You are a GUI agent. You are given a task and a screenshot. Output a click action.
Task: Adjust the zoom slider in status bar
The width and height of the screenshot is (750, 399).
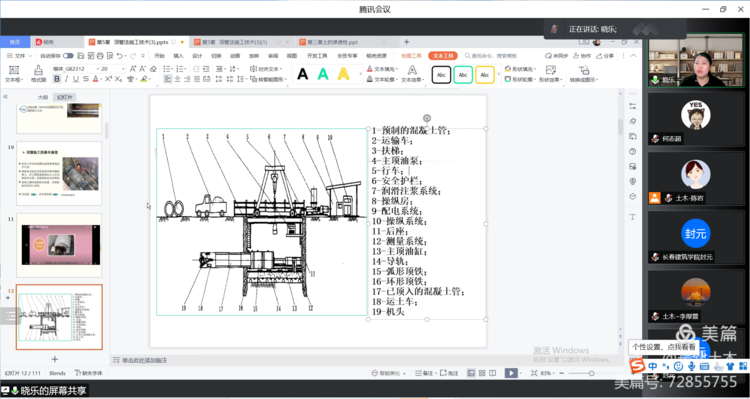click(591, 373)
